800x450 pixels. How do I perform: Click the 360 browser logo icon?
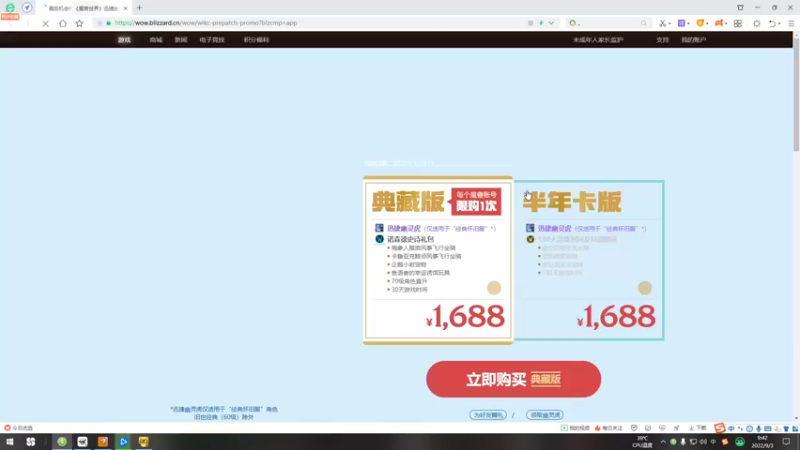tap(10, 8)
